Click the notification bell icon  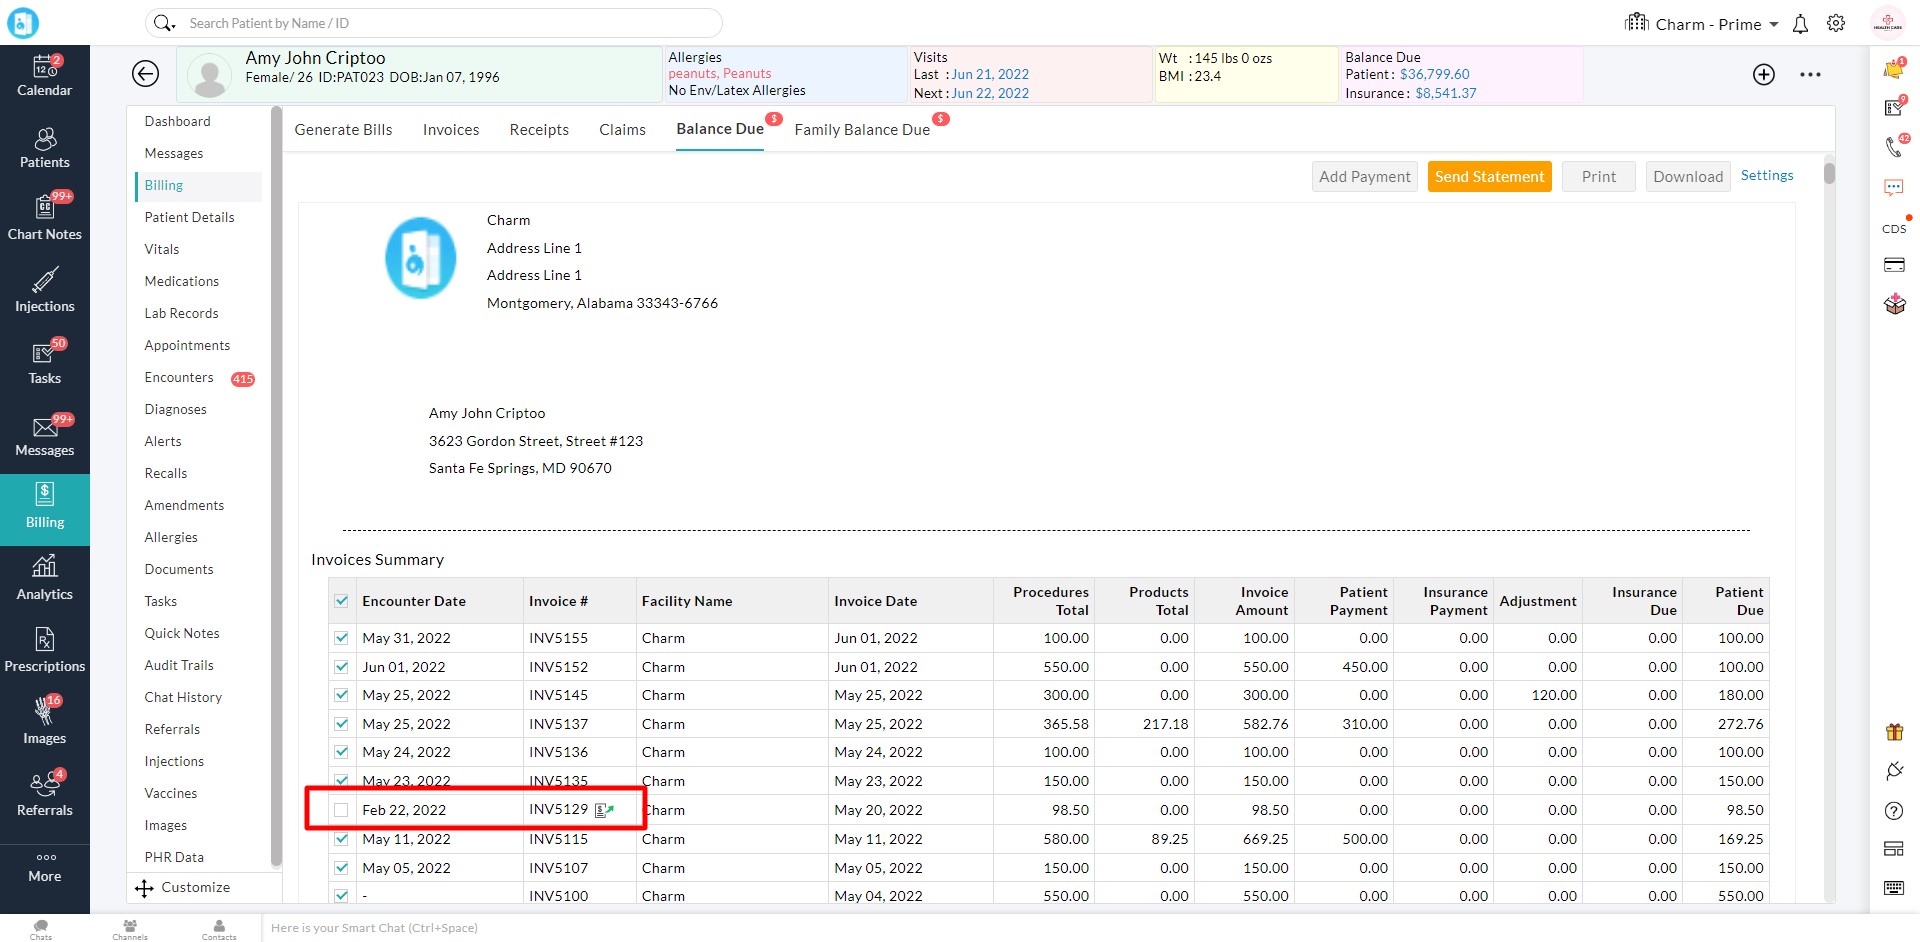point(1800,24)
